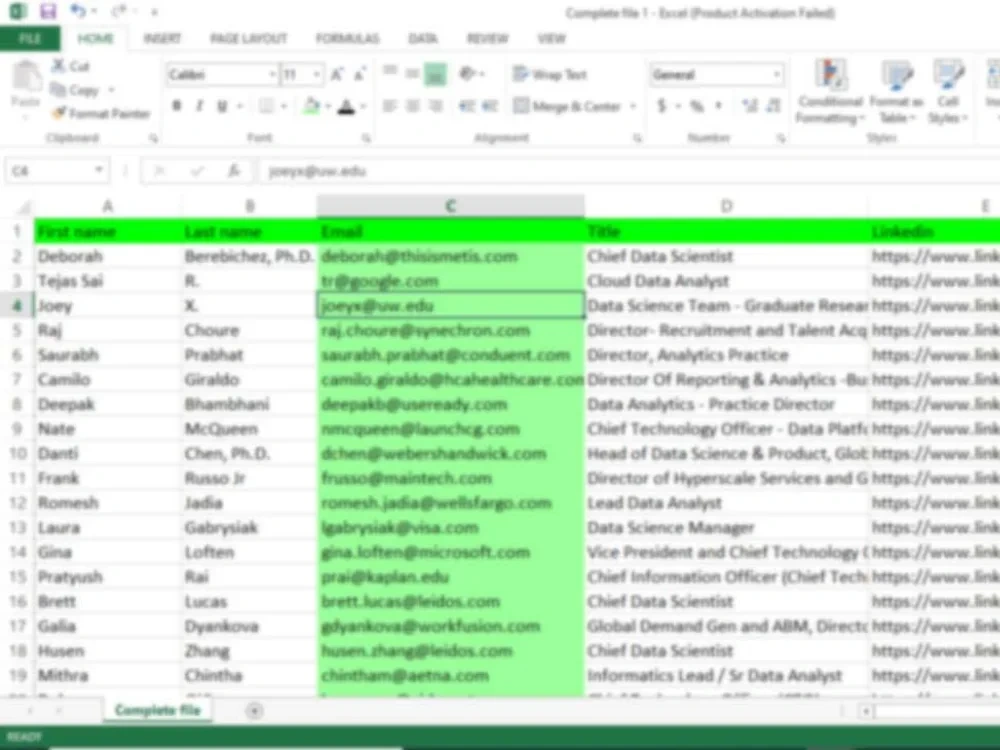
Task: Toggle Center alignment
Action: pyautogui.click(x=413, y=106)
